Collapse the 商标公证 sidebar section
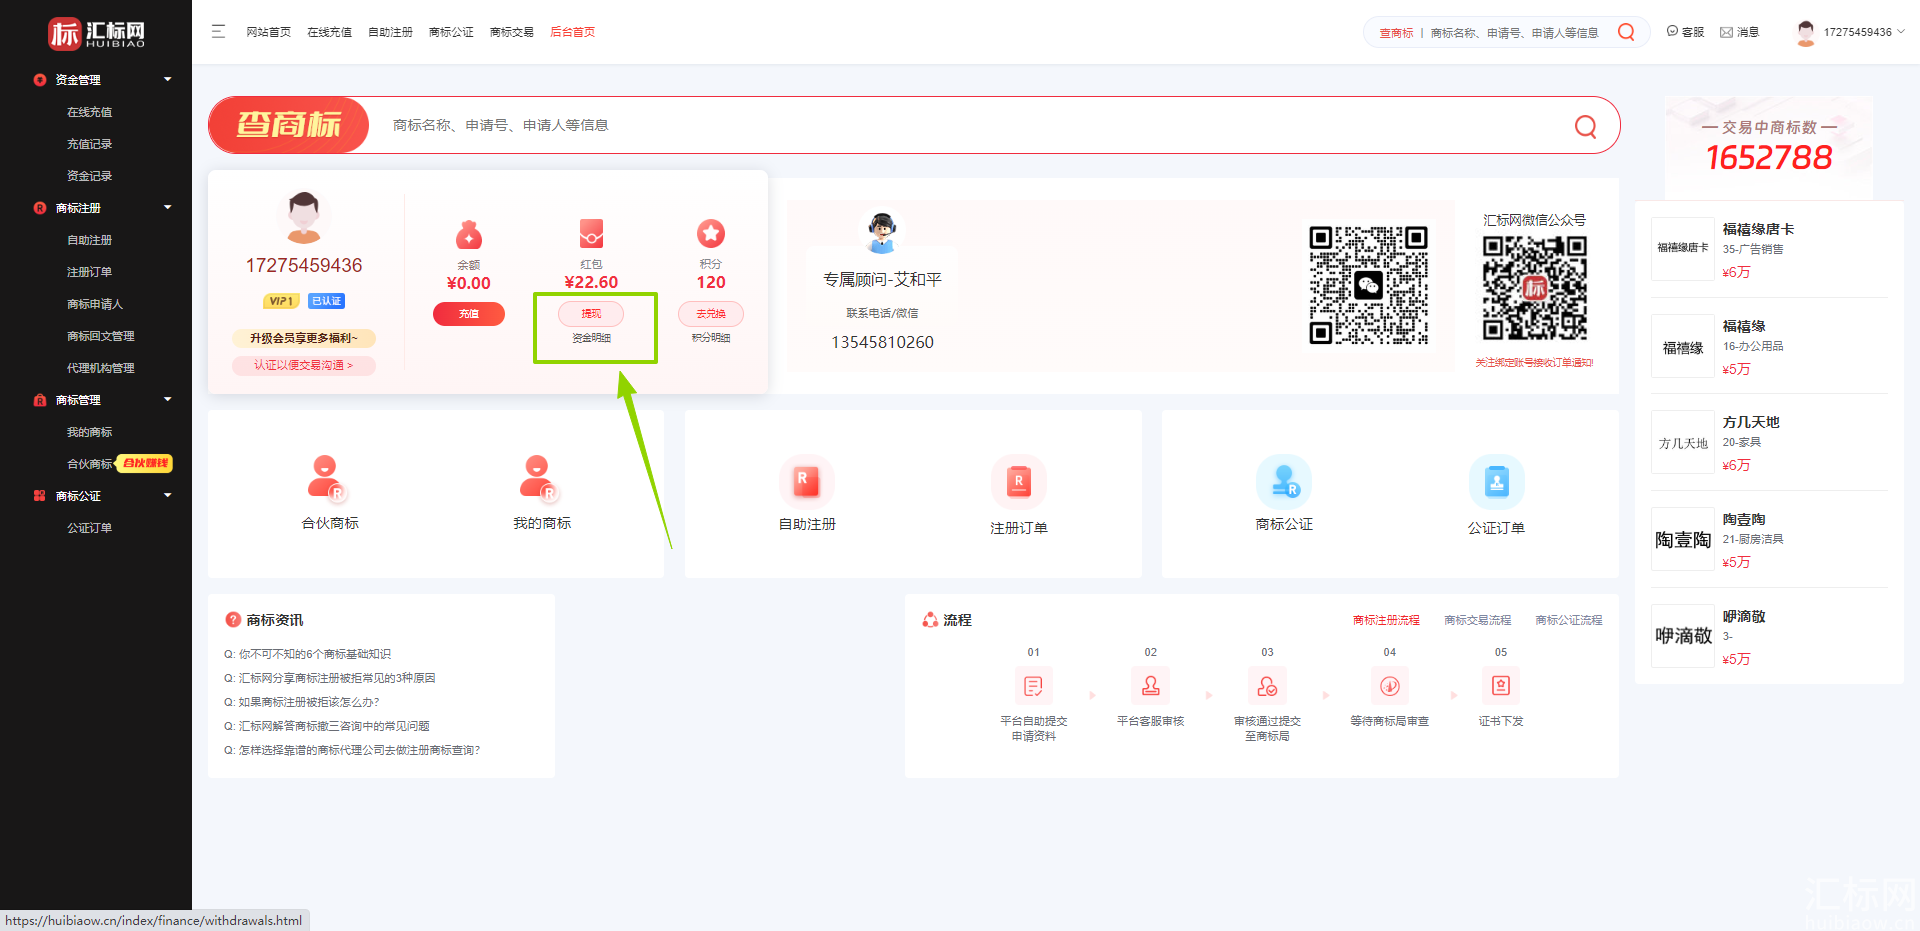 click(168, 495)
